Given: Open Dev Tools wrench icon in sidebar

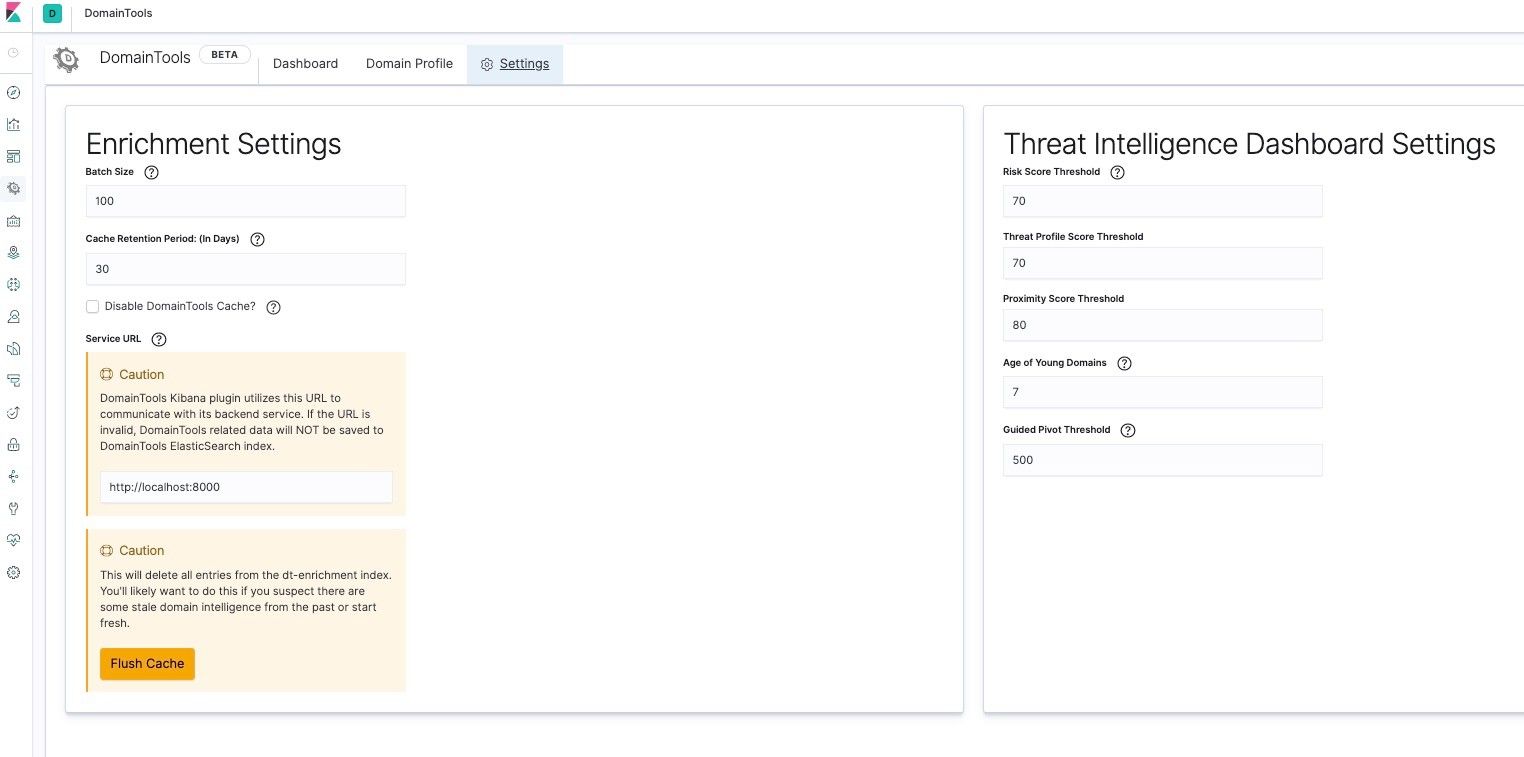Looking at the screenshot, I should tap(13, 508).
